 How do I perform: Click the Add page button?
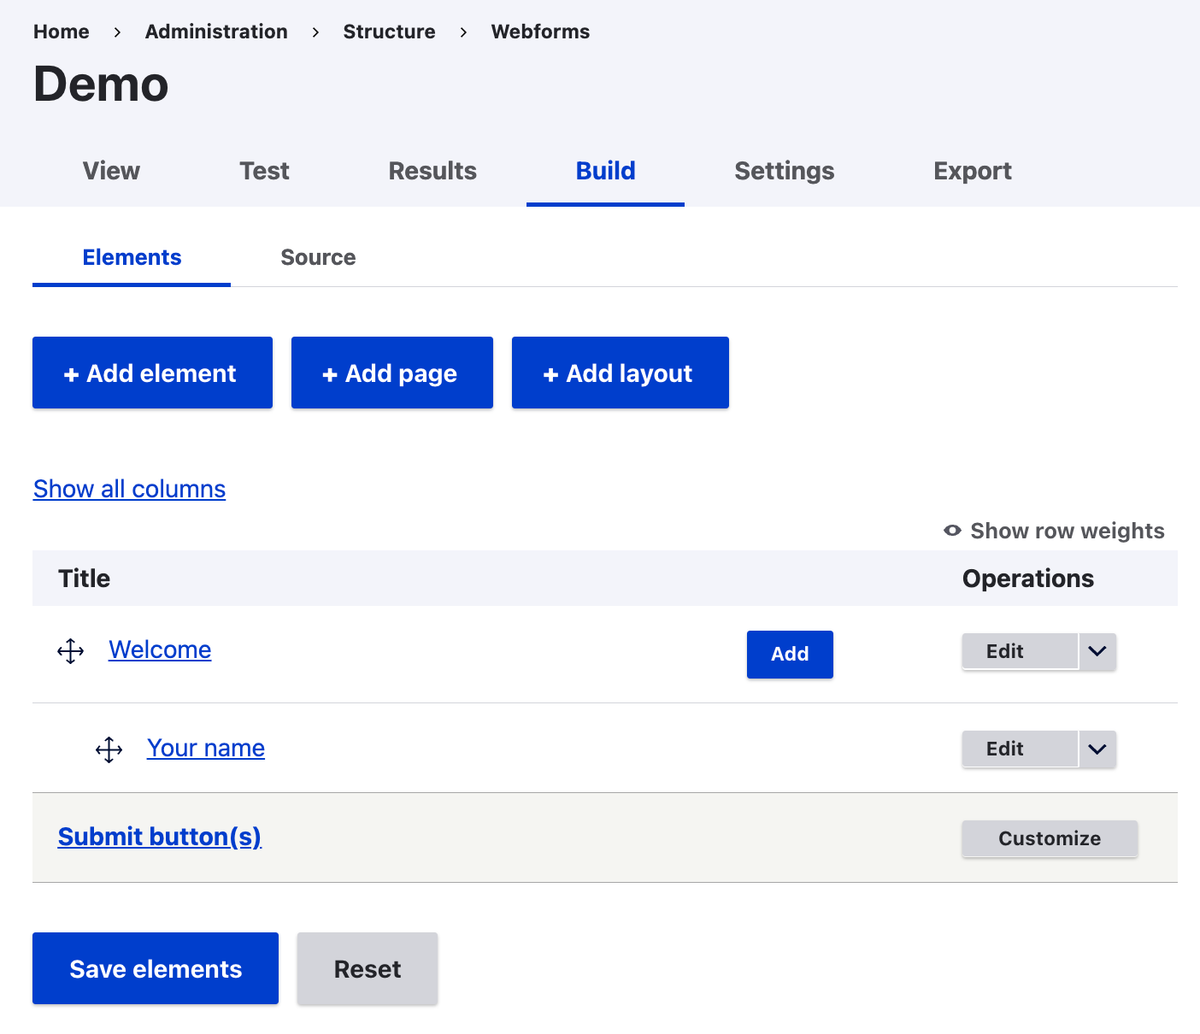click(392, 373)
